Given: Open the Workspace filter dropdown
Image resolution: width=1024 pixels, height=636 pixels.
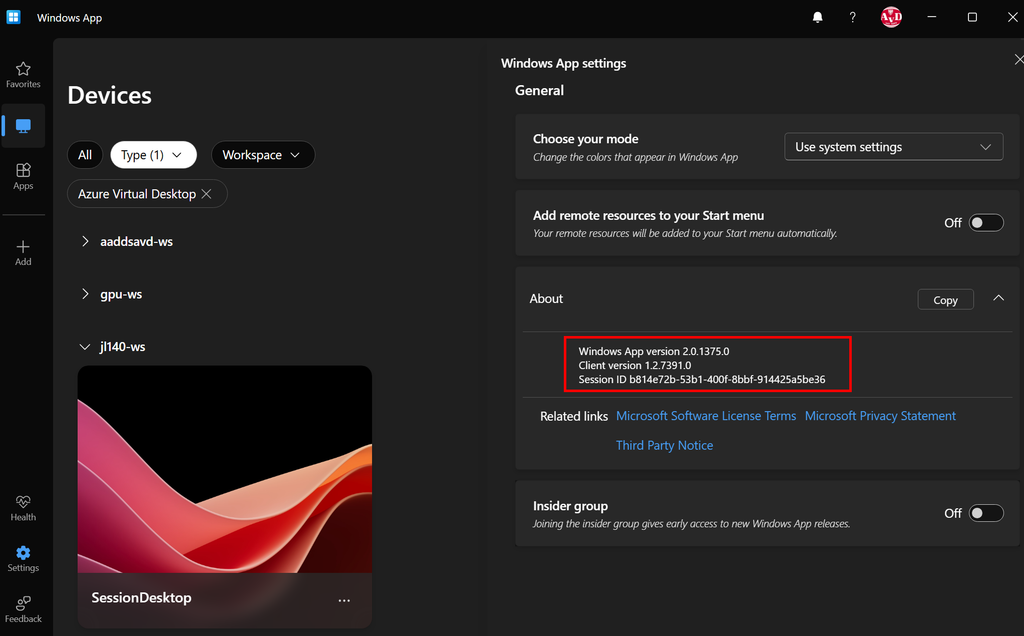Looking at the screenshot, I should (x=263, y=155).
